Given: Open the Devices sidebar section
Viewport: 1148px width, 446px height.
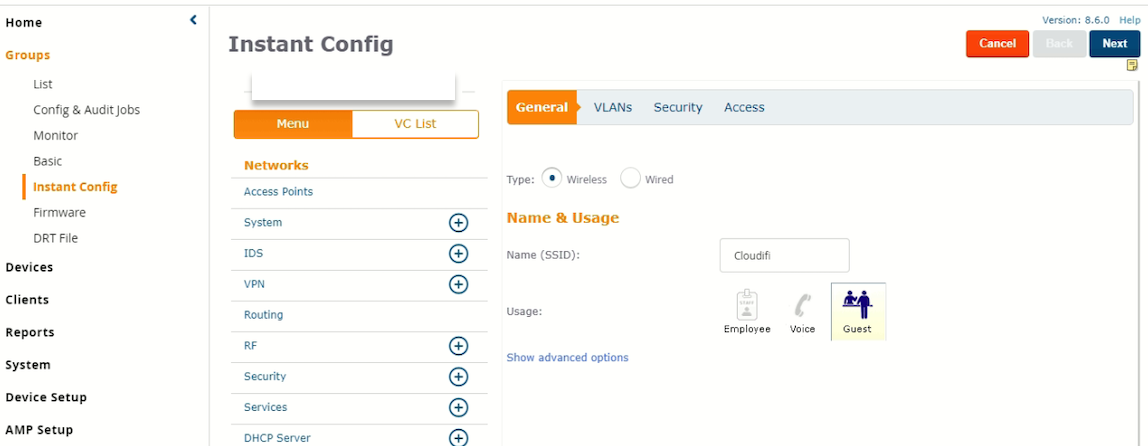Looking at the screenshot, I should [x=29, y=267].
